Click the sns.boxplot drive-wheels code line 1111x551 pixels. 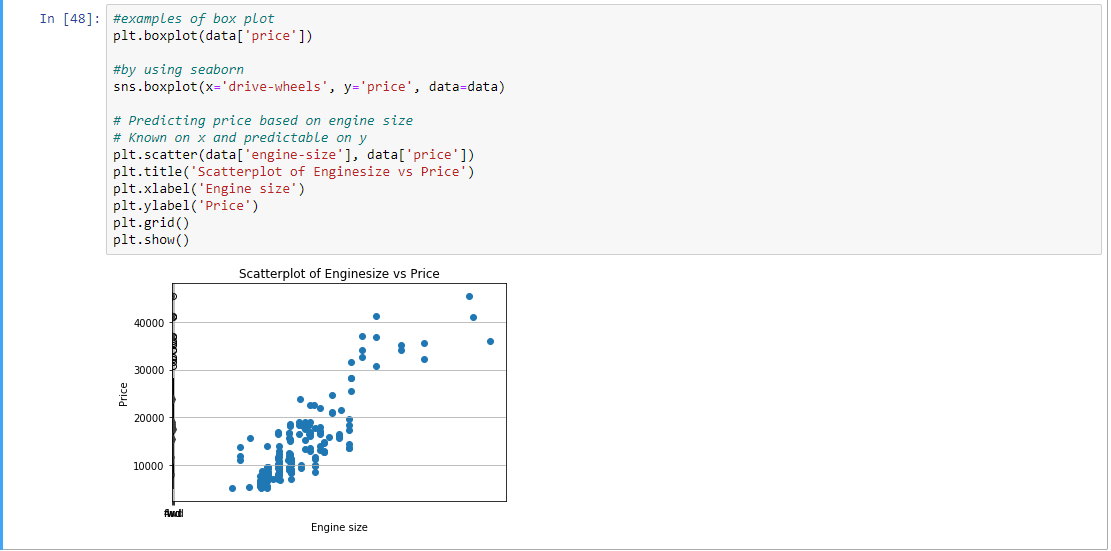click(x=309, y=87)
